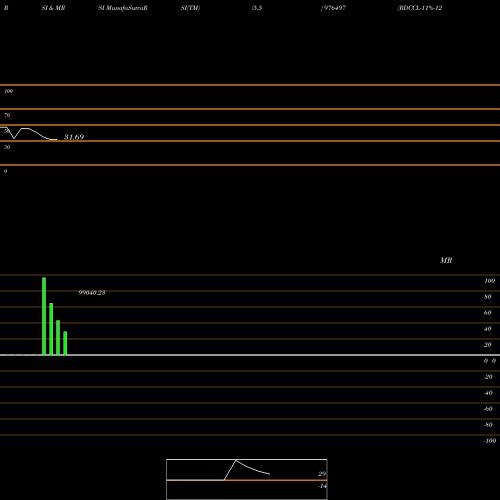500x500 pixels.
Task: Click the 99040.23 value label
Action: pos(92,293)
